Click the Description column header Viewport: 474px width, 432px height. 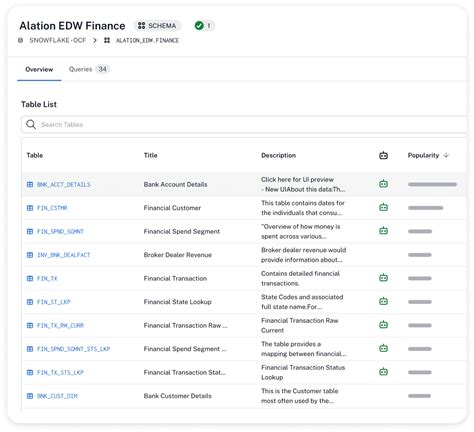coord(278,155)
